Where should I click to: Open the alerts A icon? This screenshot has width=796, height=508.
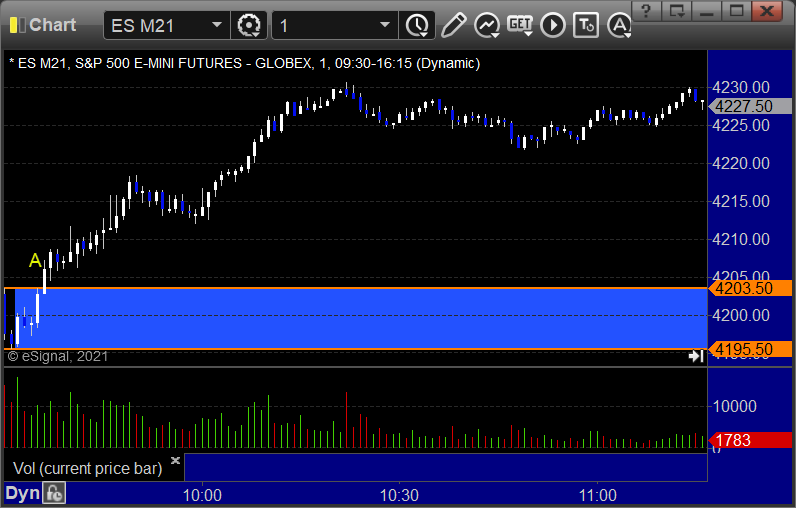[619, 25]
